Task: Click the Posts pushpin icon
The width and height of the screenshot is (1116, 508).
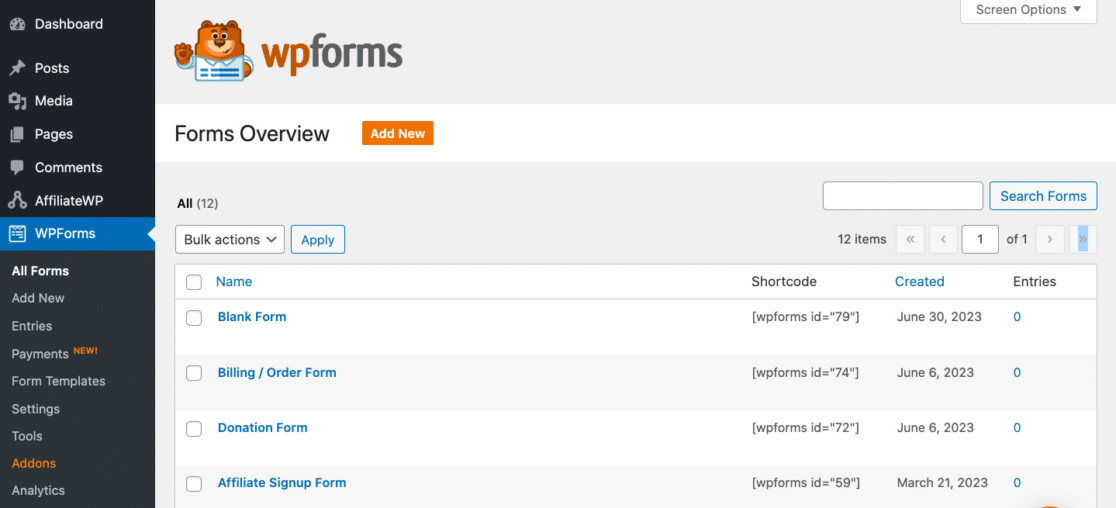Action: point(17,68)
